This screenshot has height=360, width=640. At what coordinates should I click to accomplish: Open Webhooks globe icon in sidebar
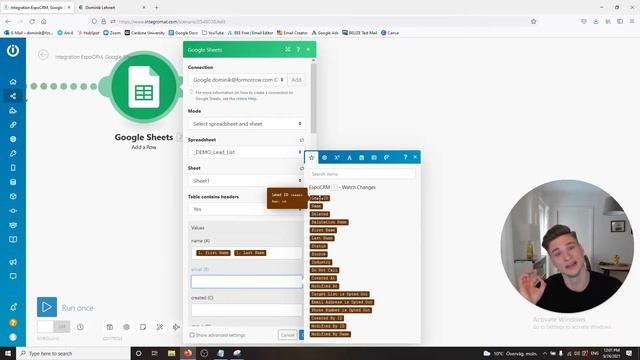click(x=13, y=139)
